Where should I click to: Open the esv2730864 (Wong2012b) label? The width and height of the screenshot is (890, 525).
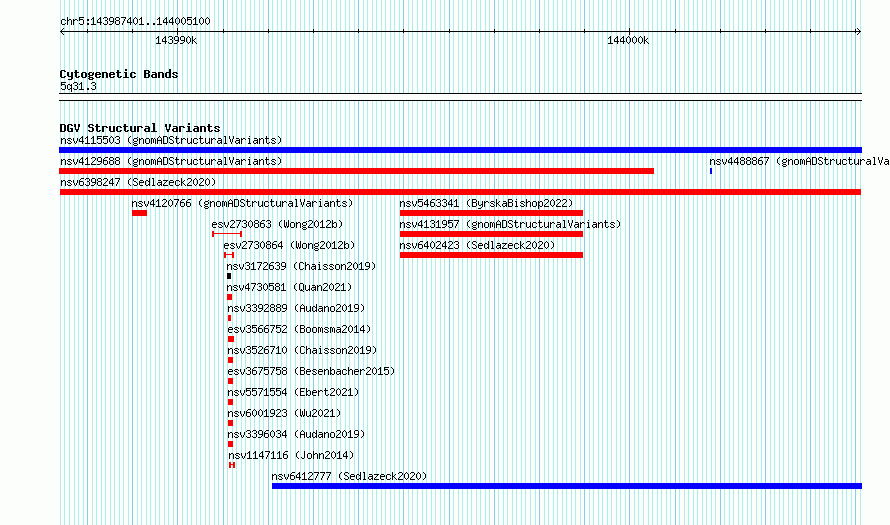coord(289,245)
